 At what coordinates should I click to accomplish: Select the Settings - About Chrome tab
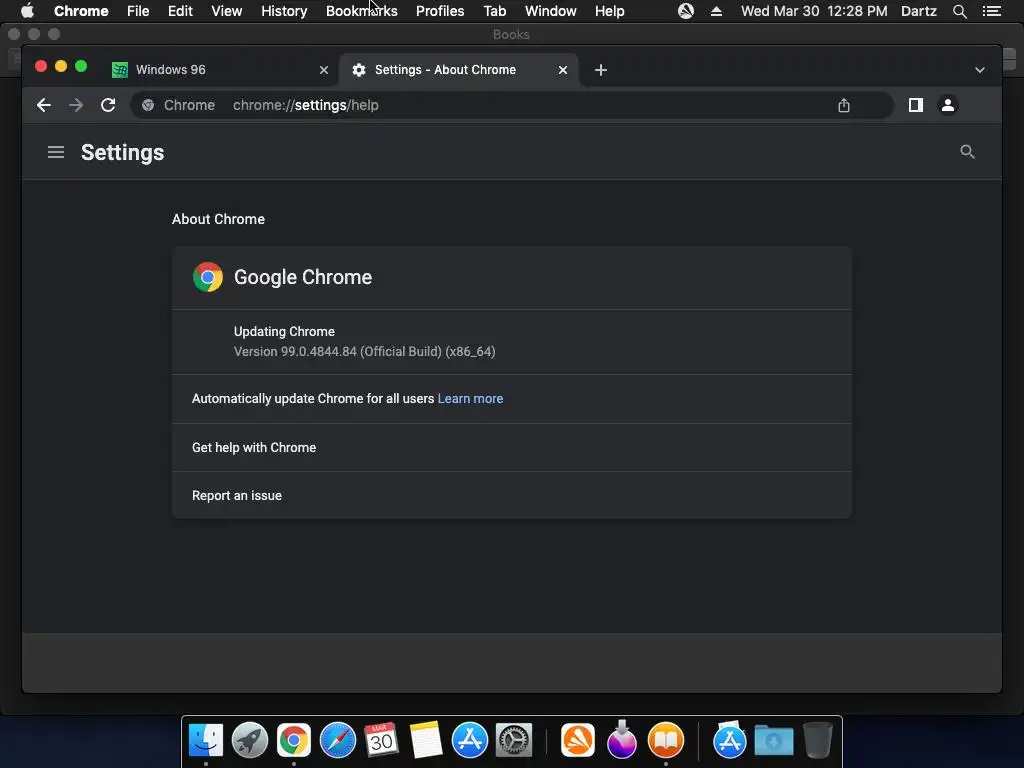pyautogui.click(x=458, y=70)
